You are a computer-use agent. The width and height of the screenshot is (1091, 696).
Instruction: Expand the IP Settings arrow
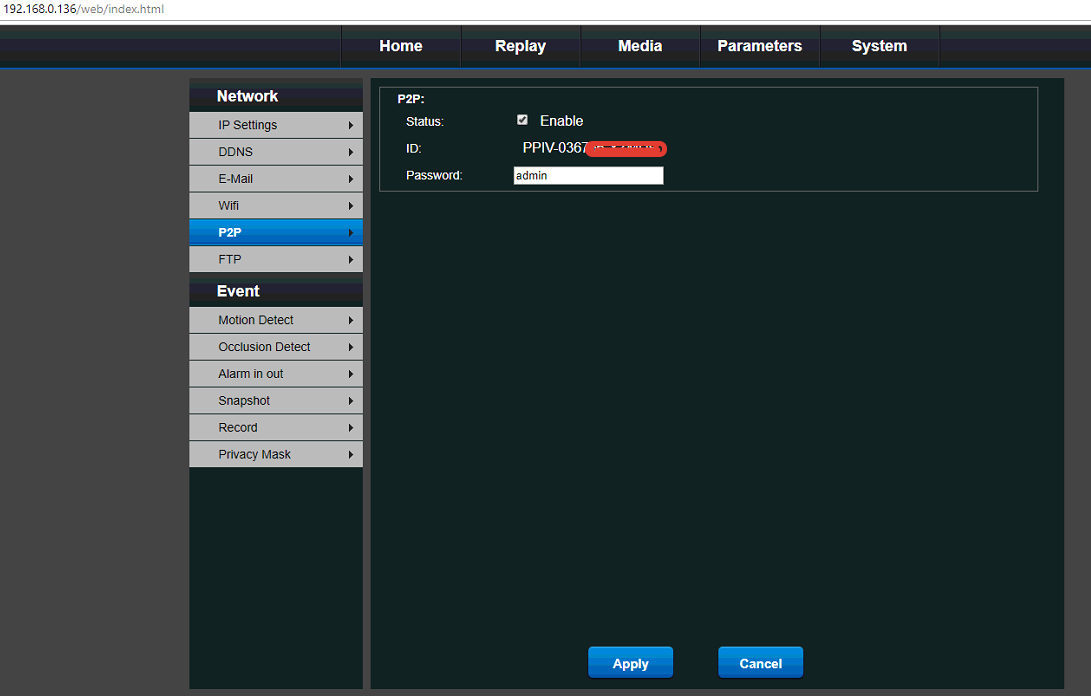tap(351, 125)
